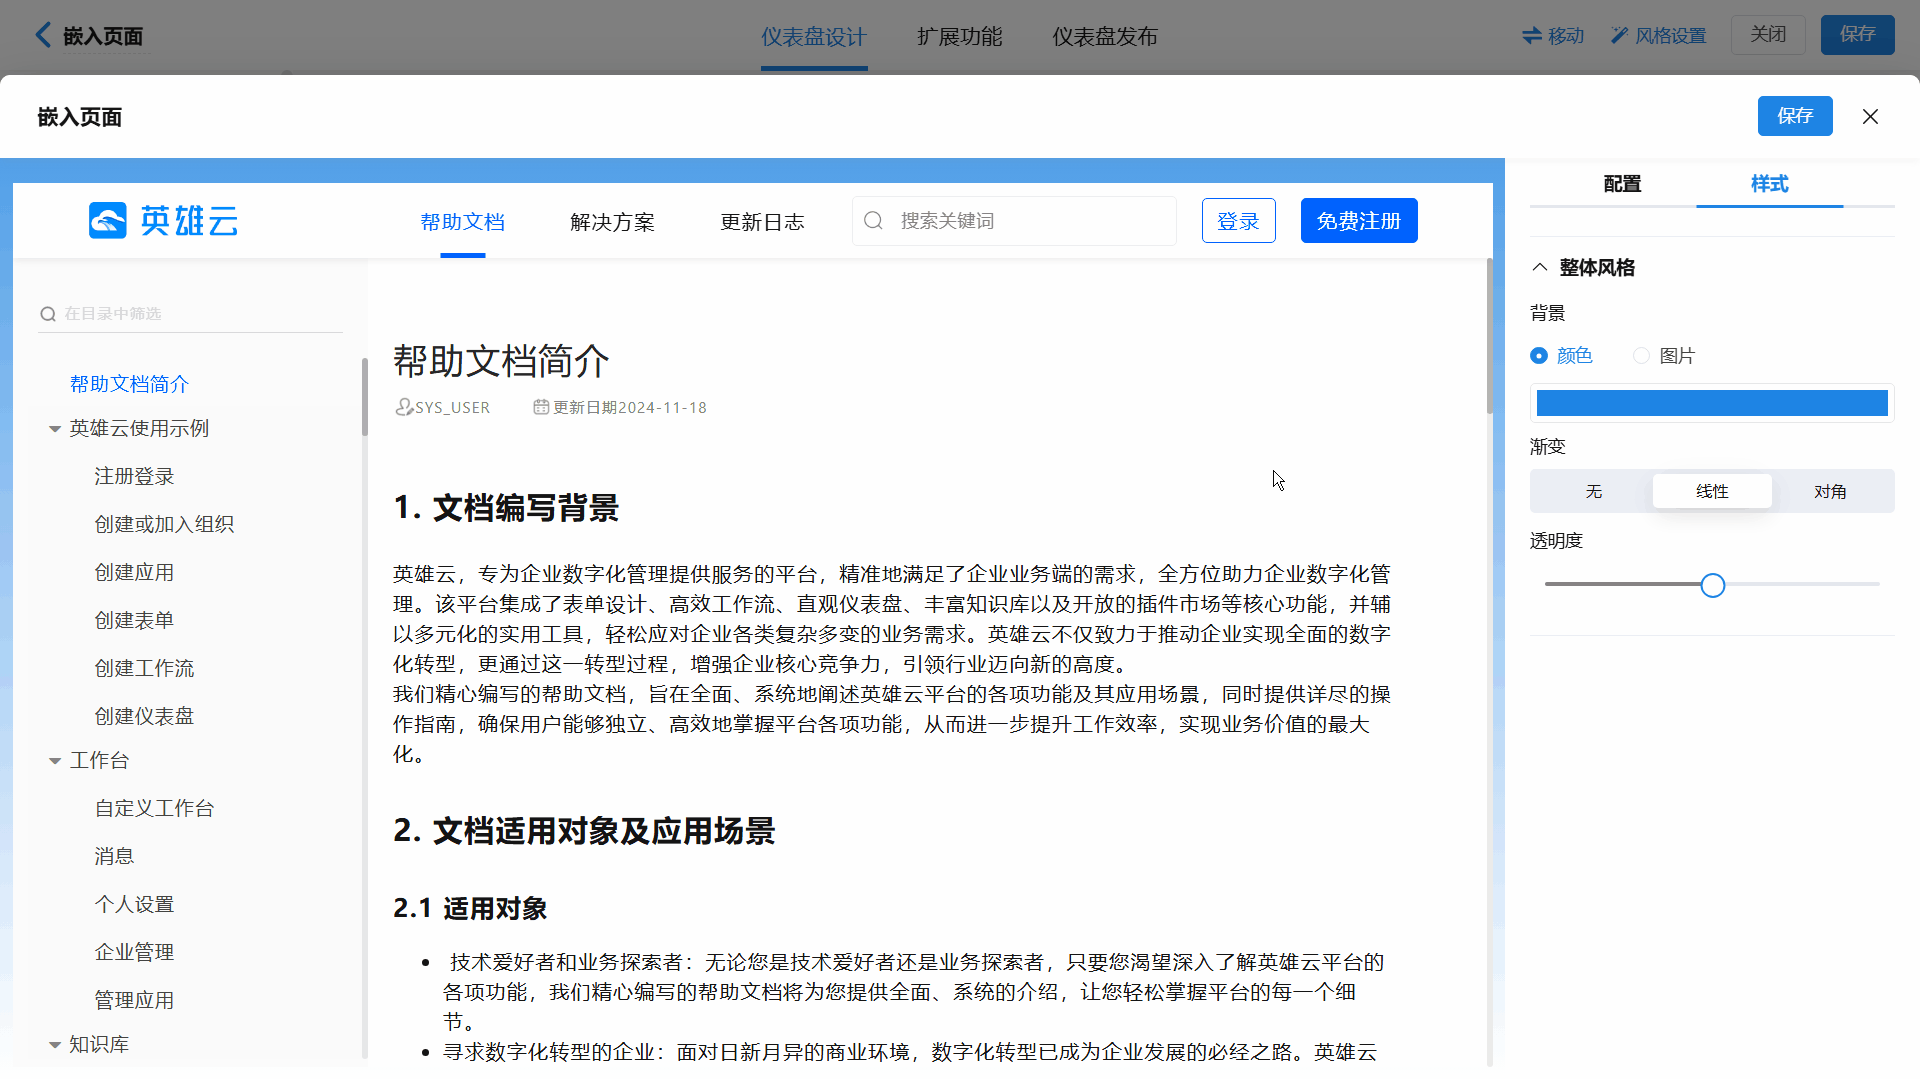Click the 透明度 slider track's right end
The width and height of the screenshot is (1920, 1079).
(1877, 584)
